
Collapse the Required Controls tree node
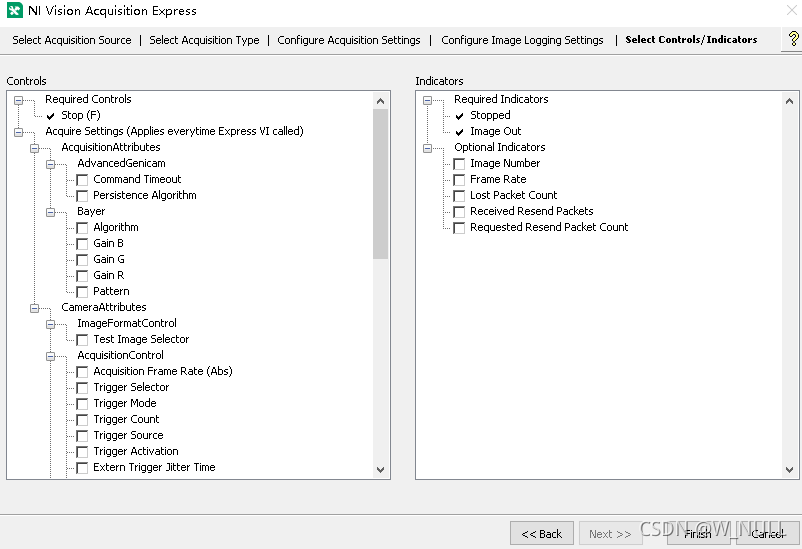18,100
